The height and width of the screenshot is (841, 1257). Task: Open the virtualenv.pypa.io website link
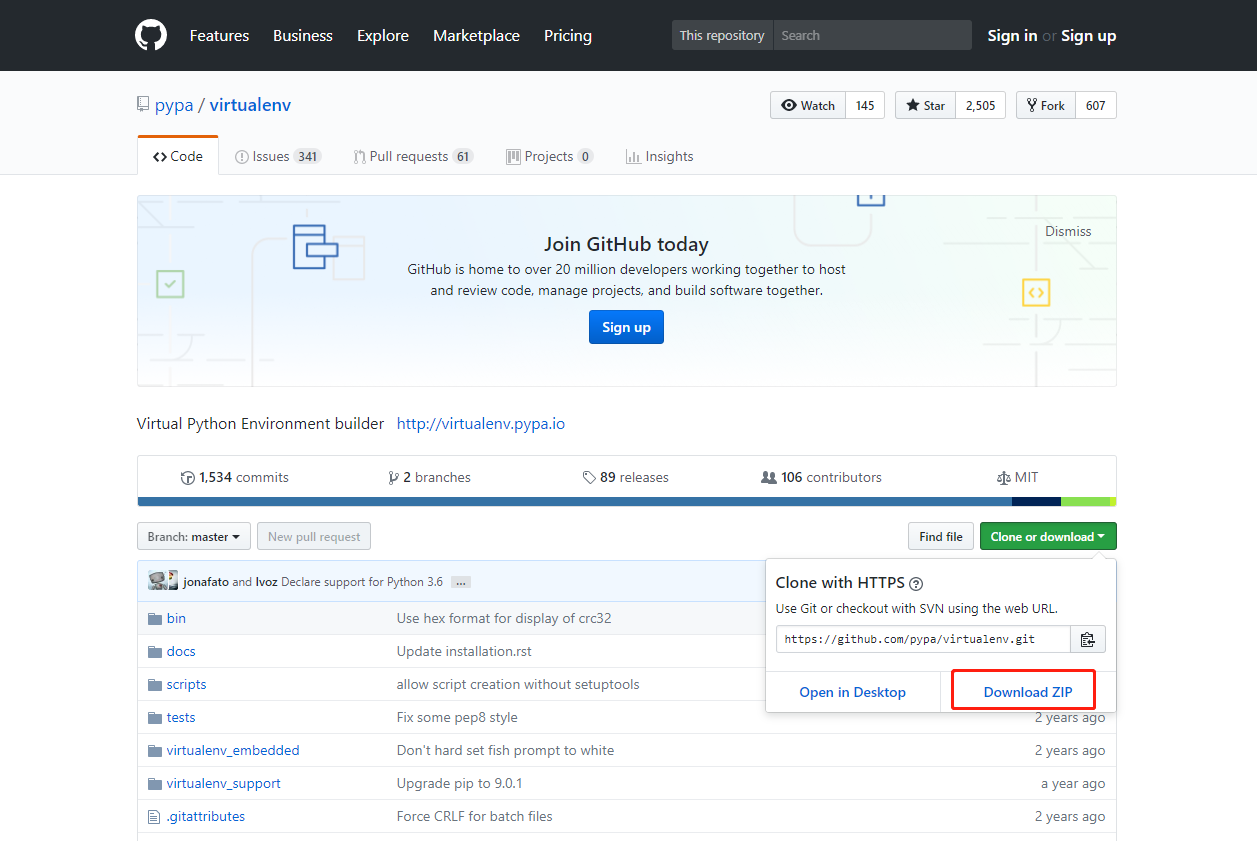[x=481, y=424]
